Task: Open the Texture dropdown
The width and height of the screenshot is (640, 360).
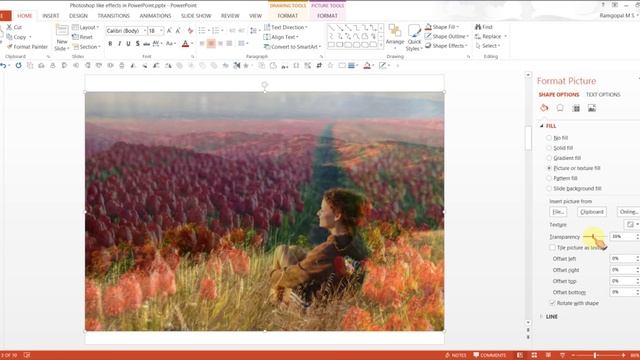Action: coord(631,224)
